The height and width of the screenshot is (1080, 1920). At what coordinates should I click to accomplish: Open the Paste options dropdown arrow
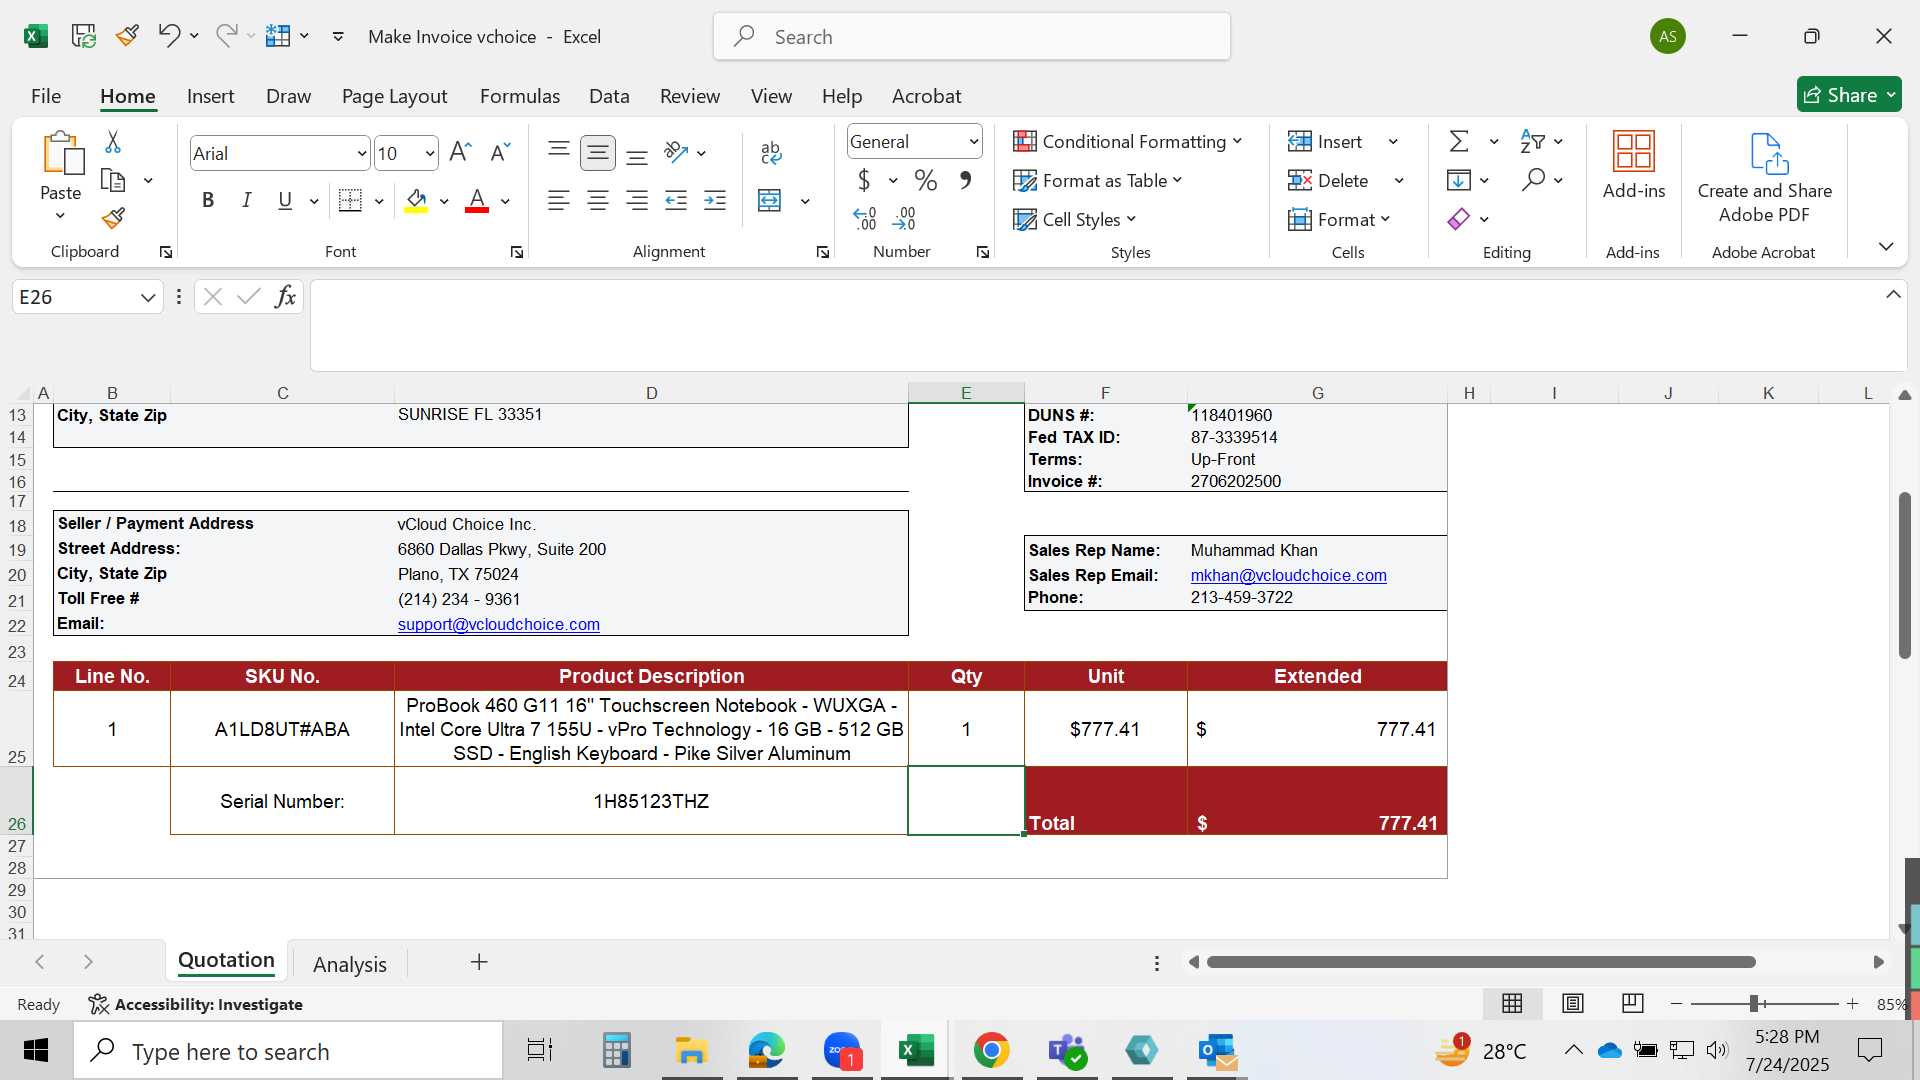(x=60, y=216)
